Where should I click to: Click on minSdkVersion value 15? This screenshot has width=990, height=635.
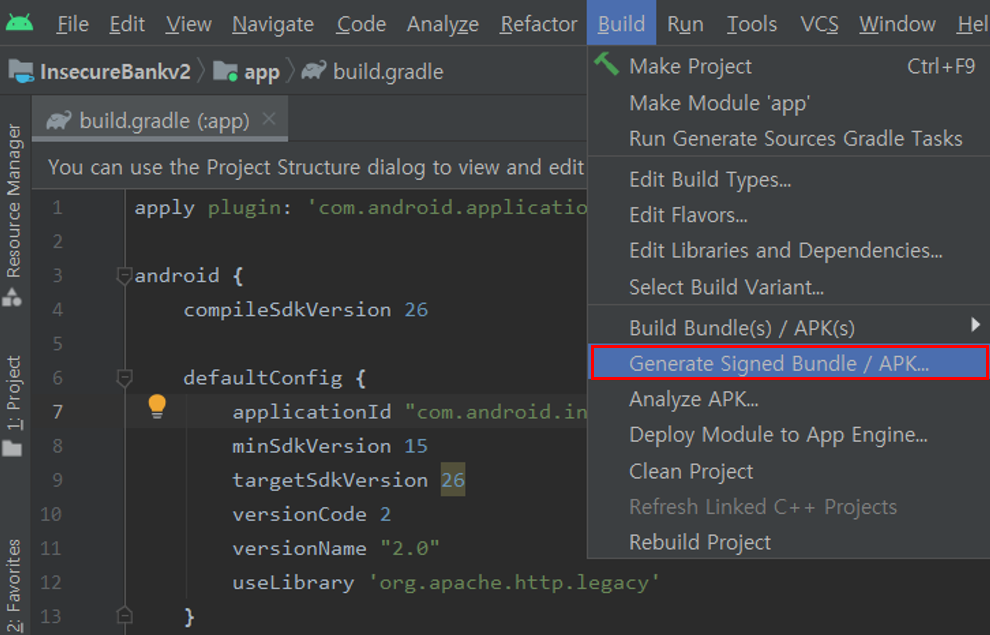416,446
